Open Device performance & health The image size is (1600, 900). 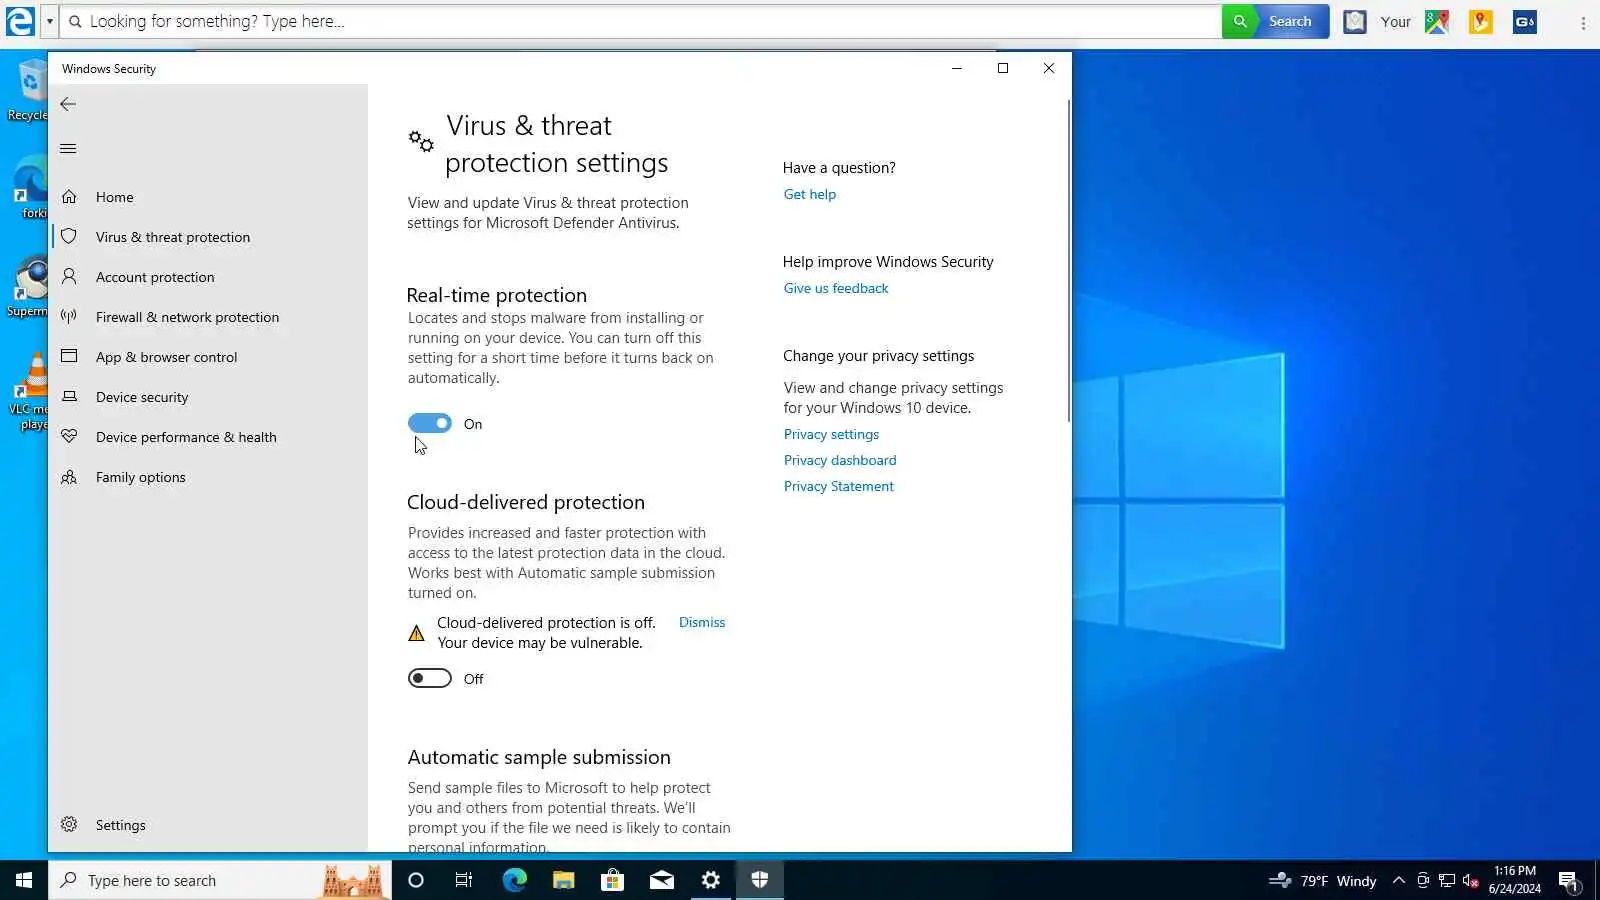pos(208,437)
